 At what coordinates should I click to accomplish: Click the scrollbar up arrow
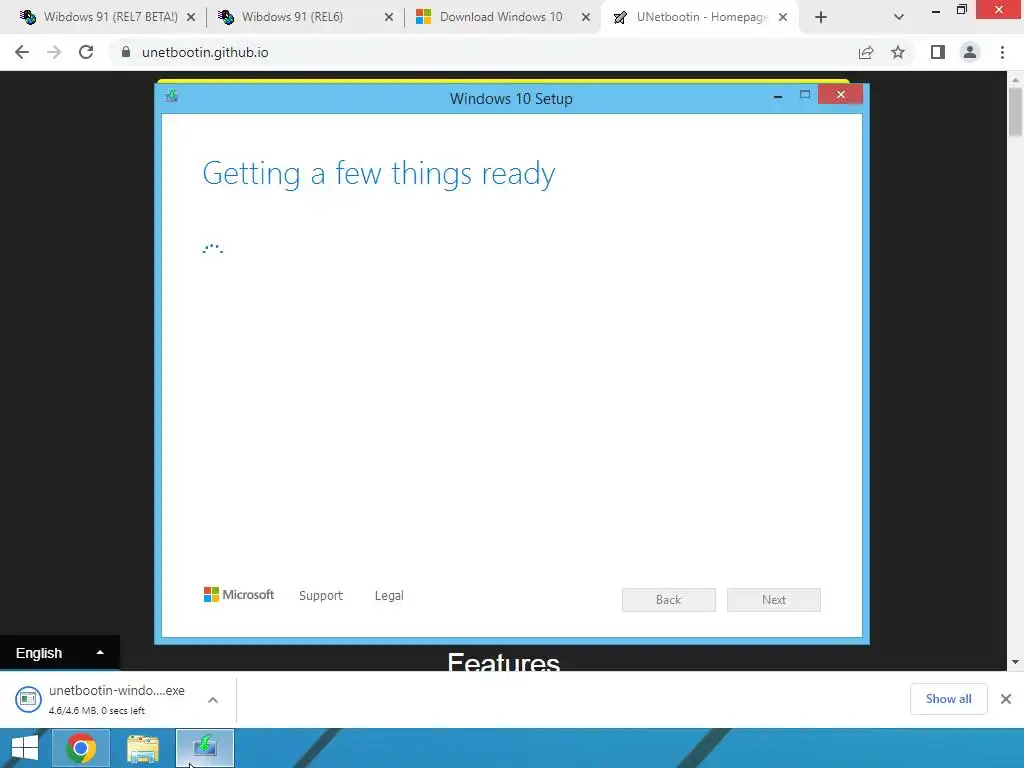[x=1015, y=79]
